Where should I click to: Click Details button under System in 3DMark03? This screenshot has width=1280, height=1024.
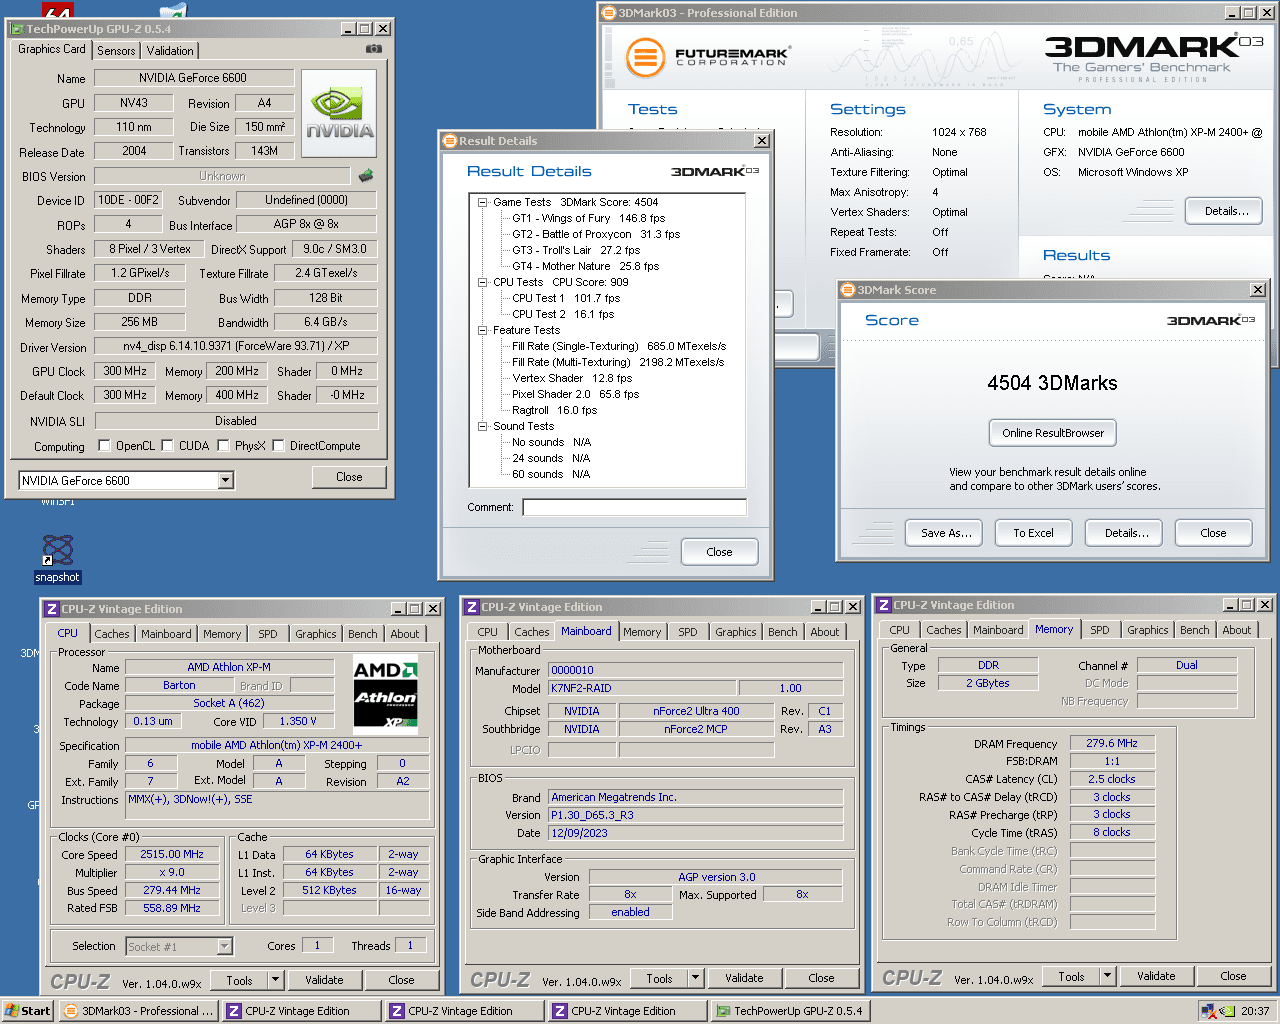tap(1226, 211)
